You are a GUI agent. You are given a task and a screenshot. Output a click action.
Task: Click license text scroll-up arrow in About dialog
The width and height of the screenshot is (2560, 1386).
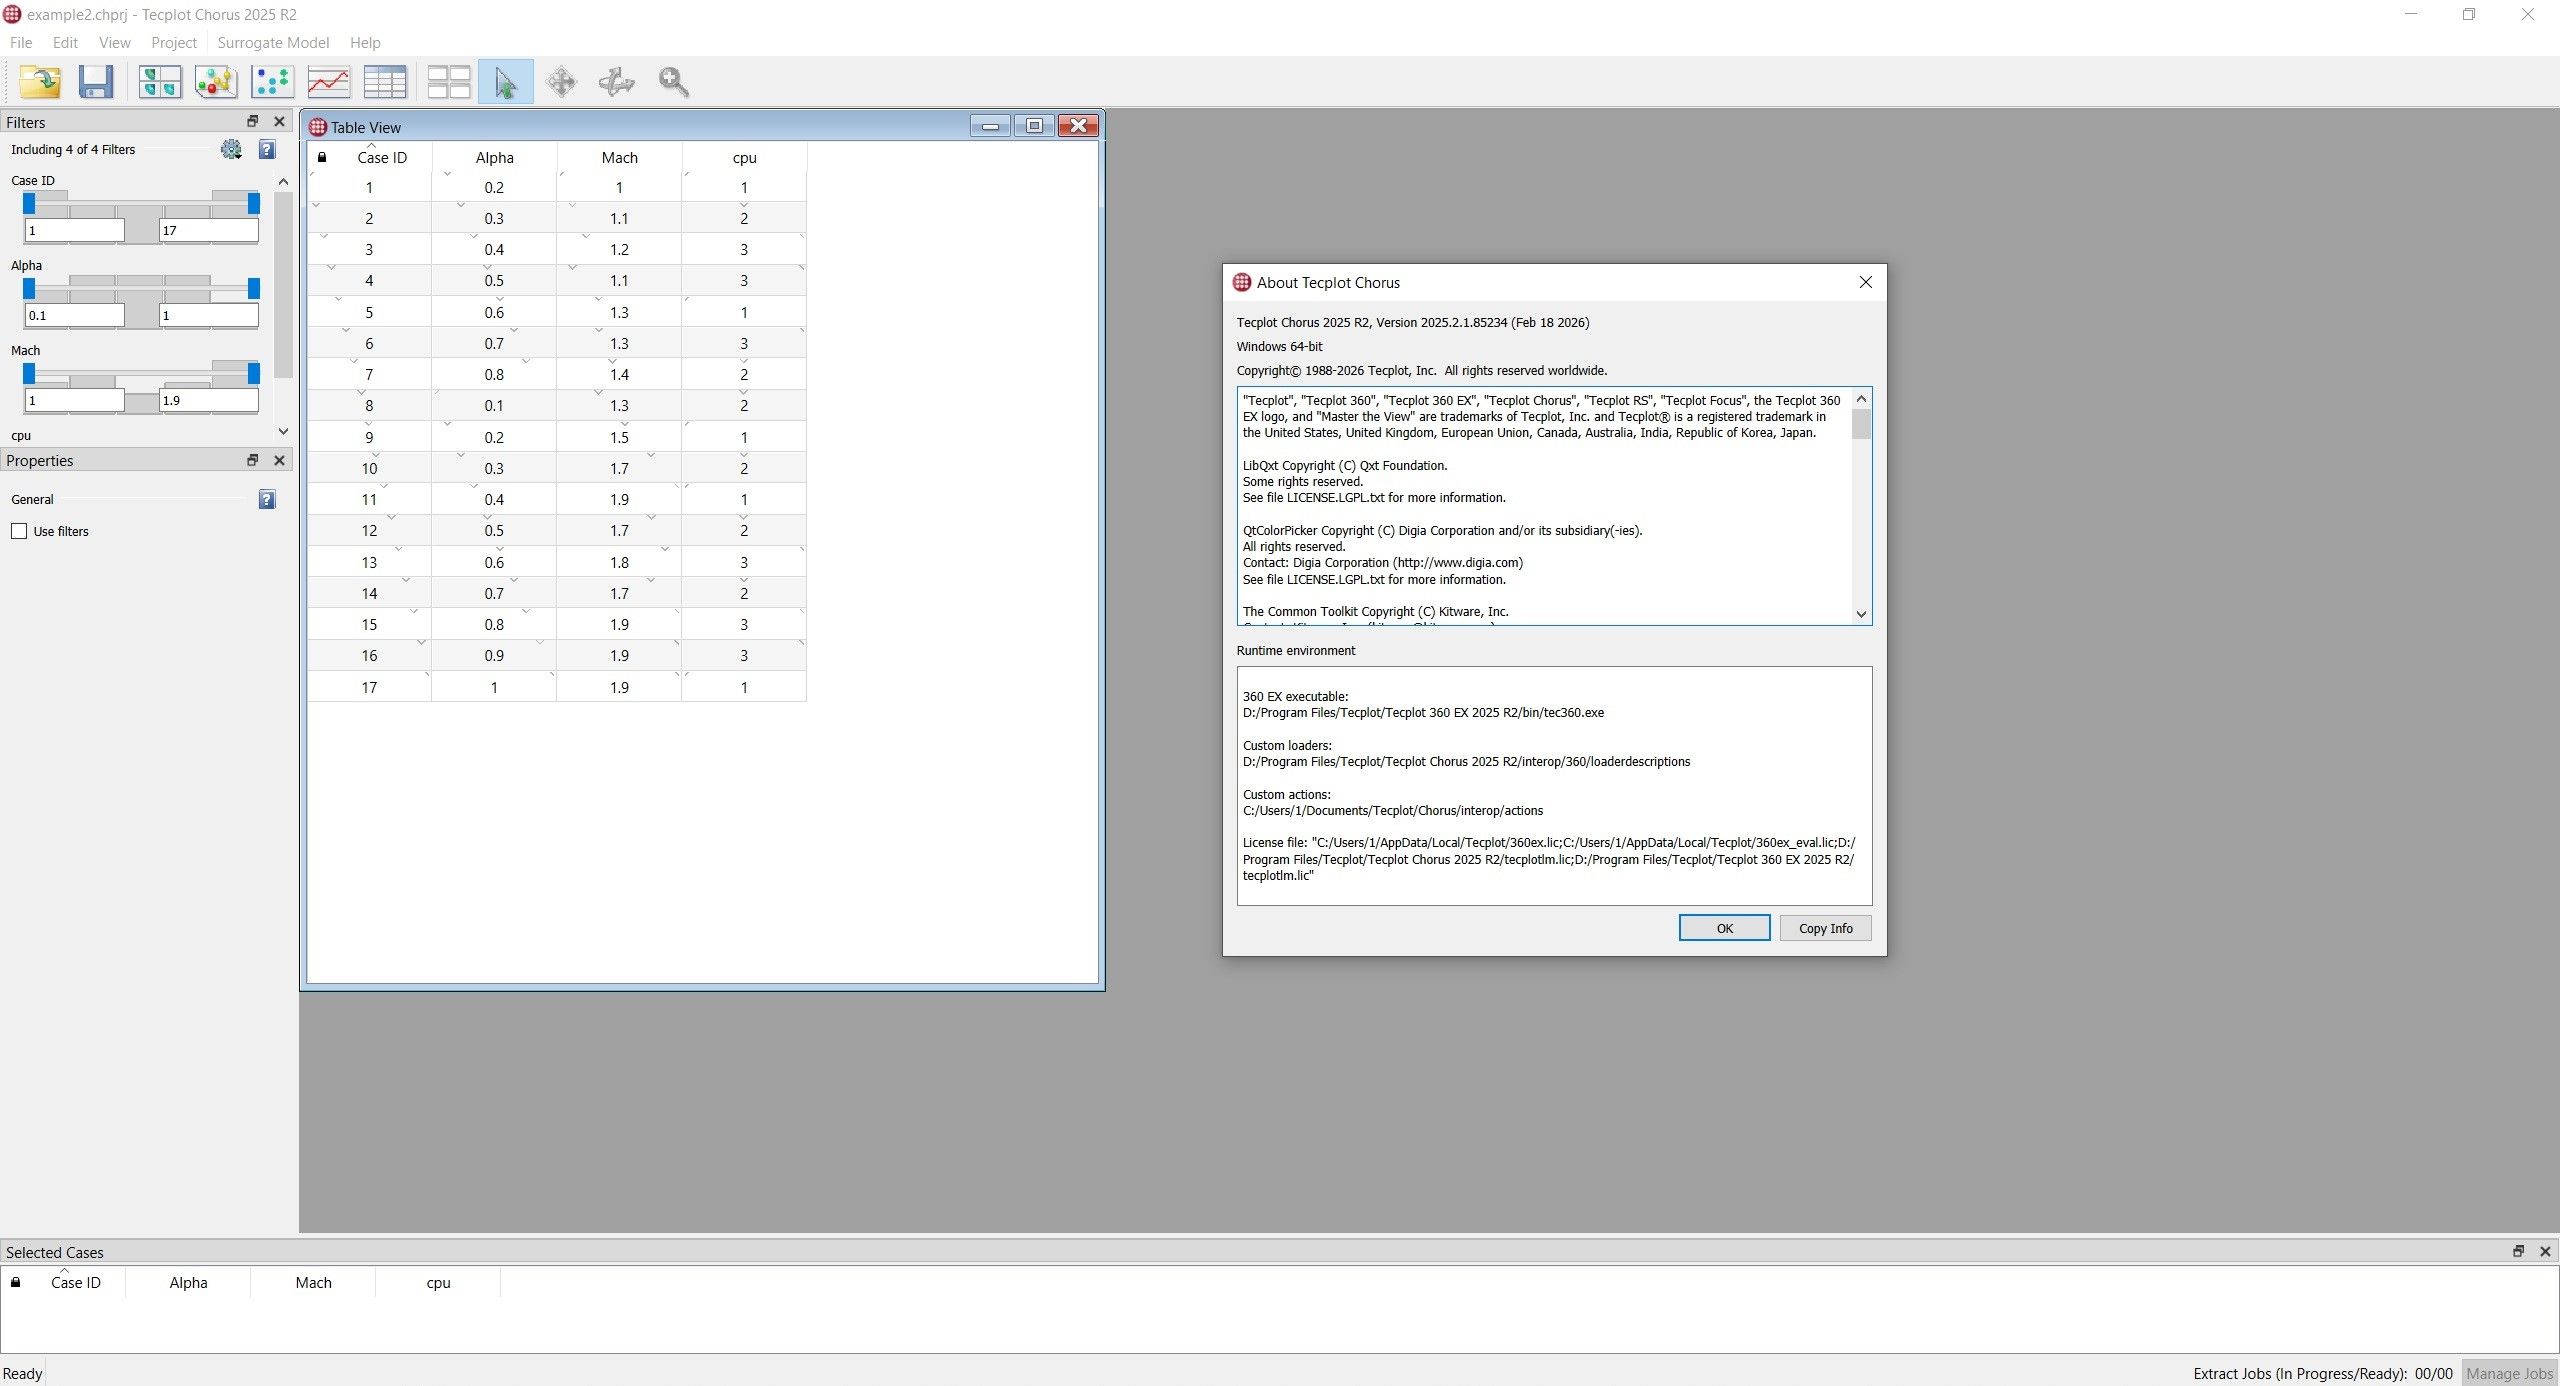1861,399
